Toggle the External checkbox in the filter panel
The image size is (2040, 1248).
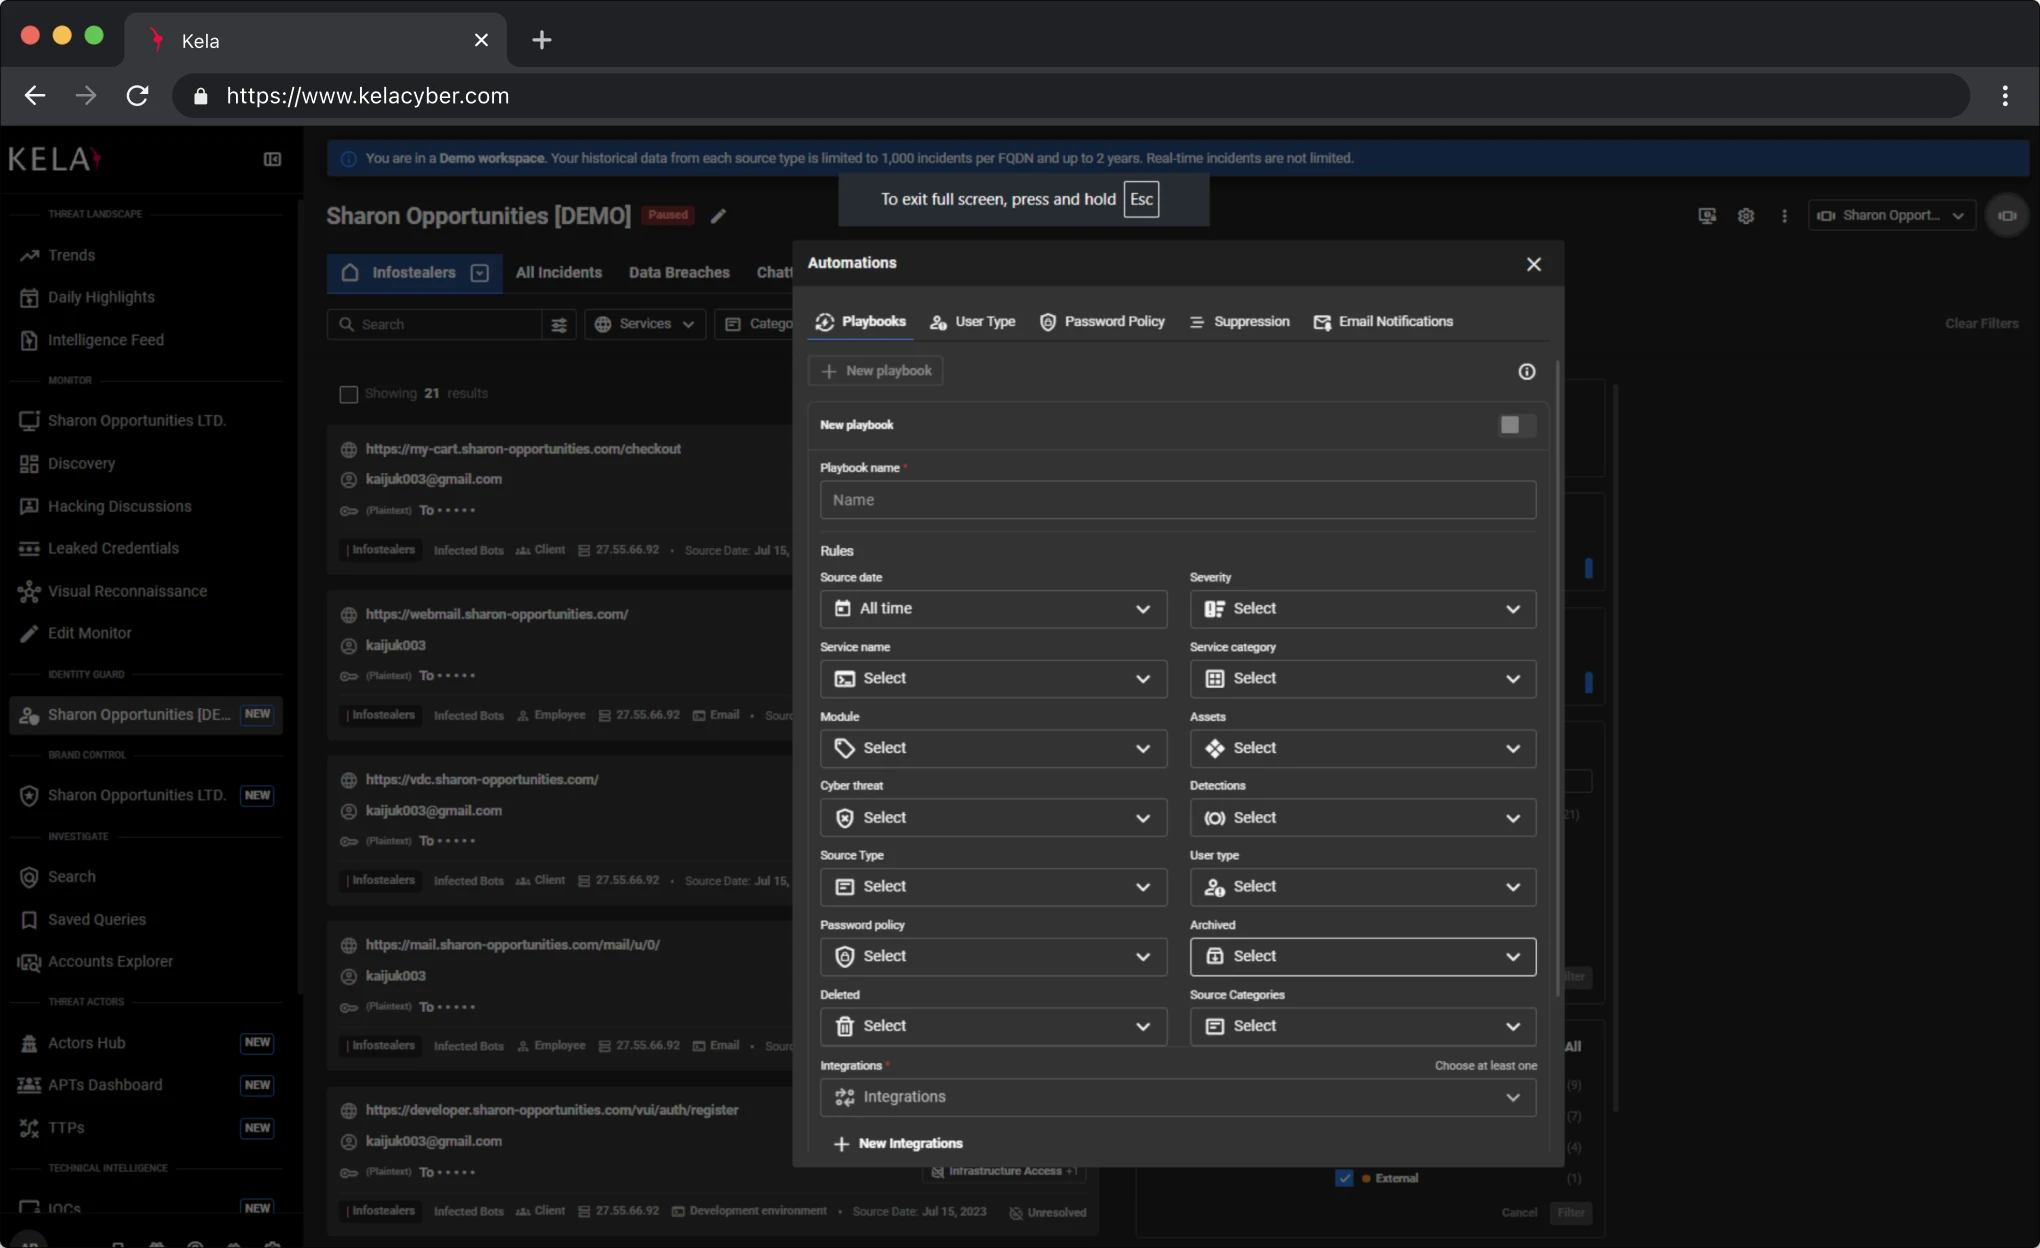1344,1178
